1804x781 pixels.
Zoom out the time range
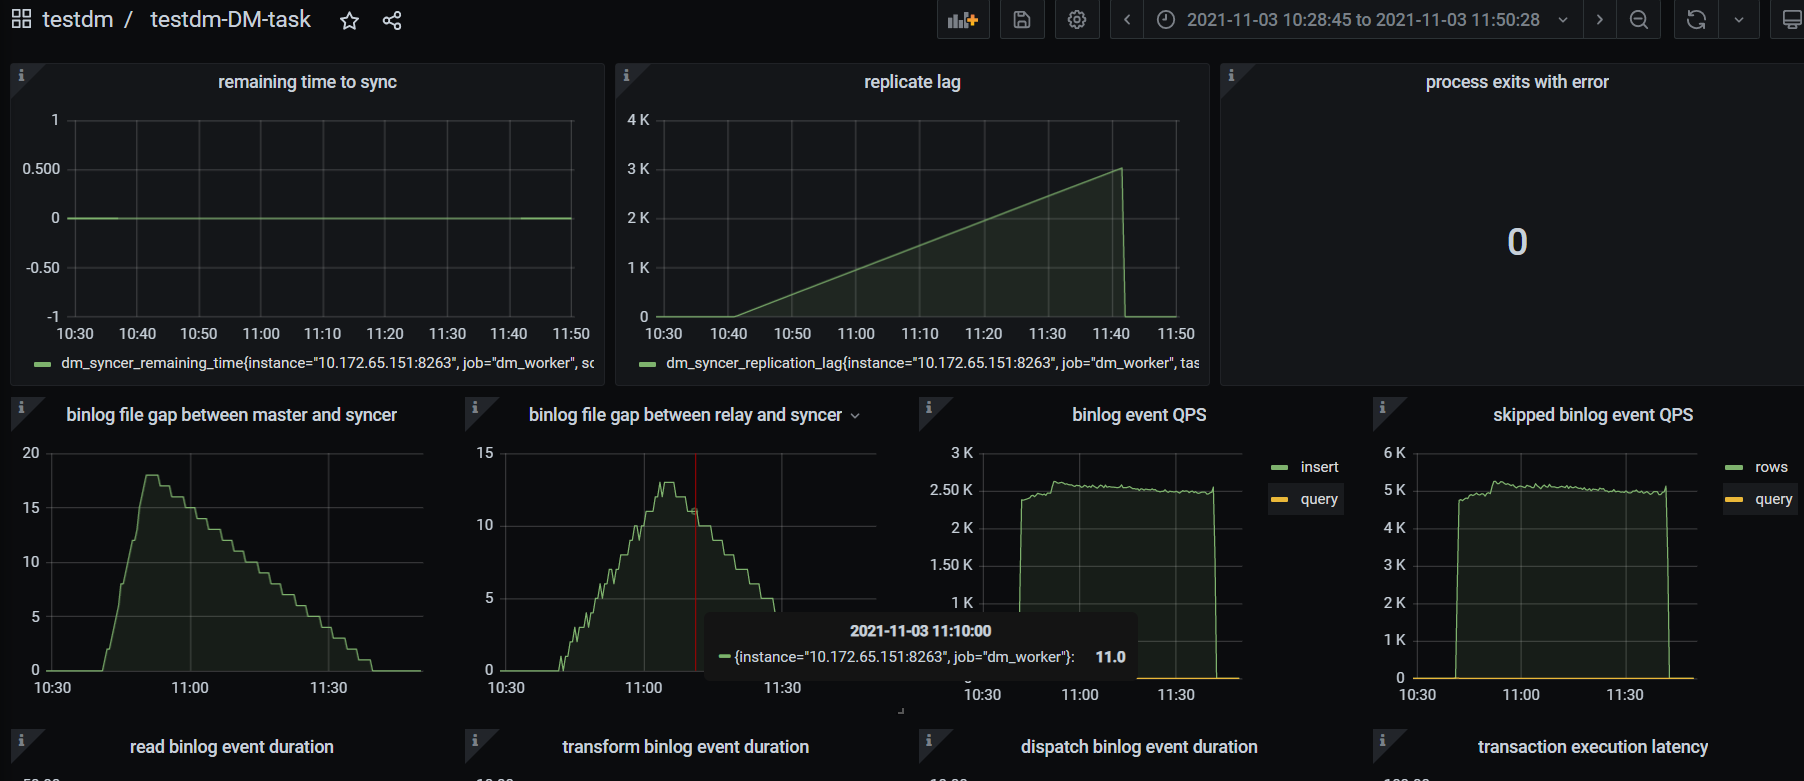pyautogui.click(x=1638, y=20)
